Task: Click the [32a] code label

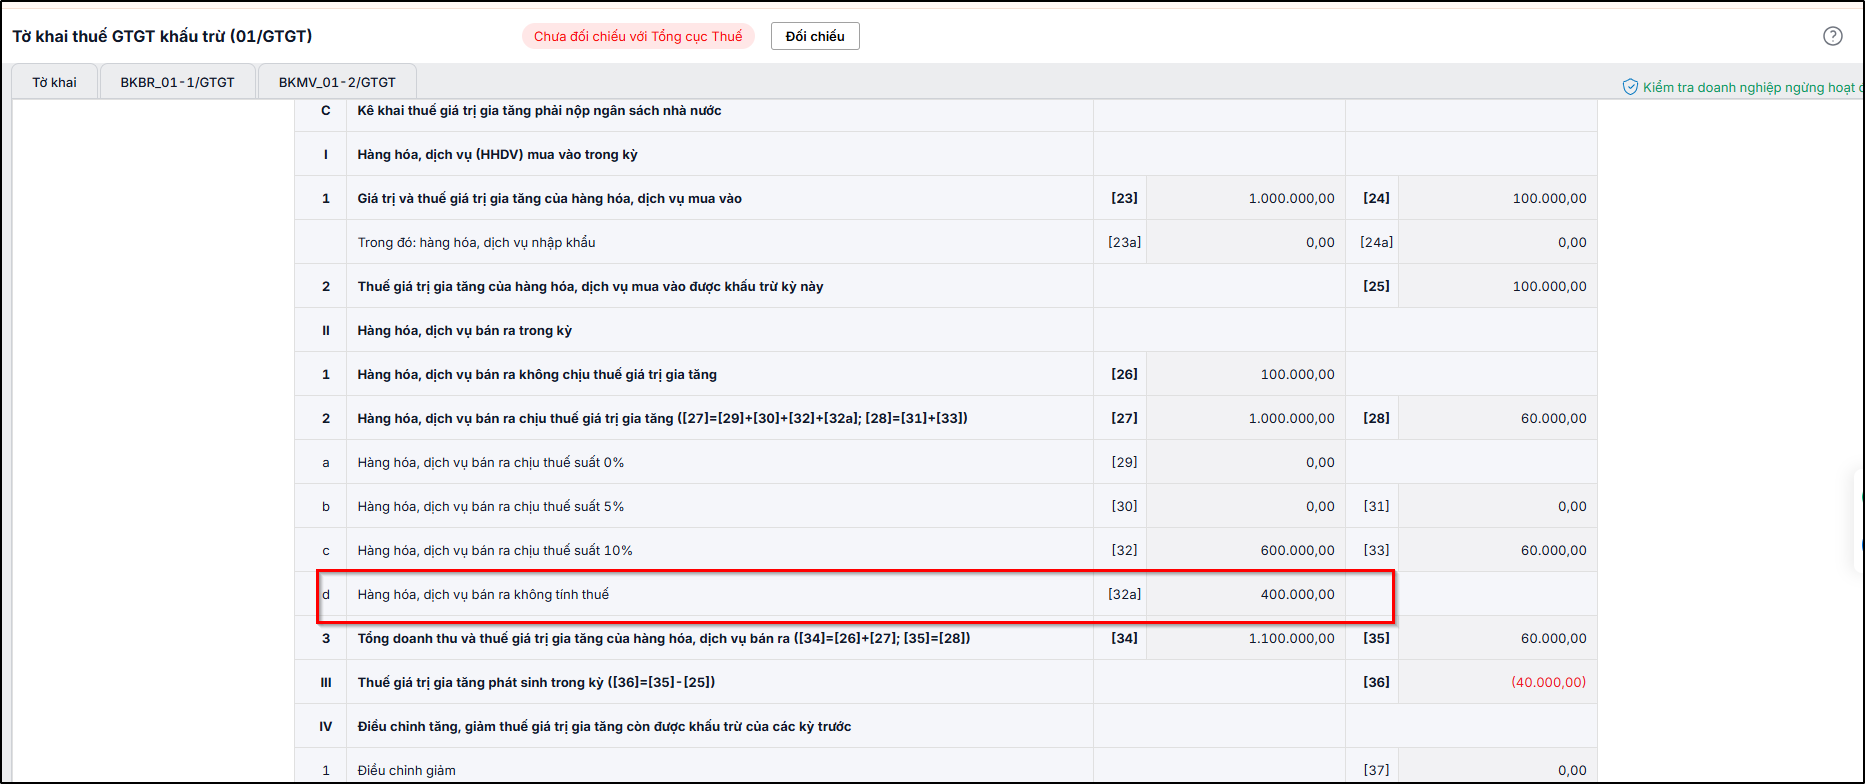Action: [1124, 594]
